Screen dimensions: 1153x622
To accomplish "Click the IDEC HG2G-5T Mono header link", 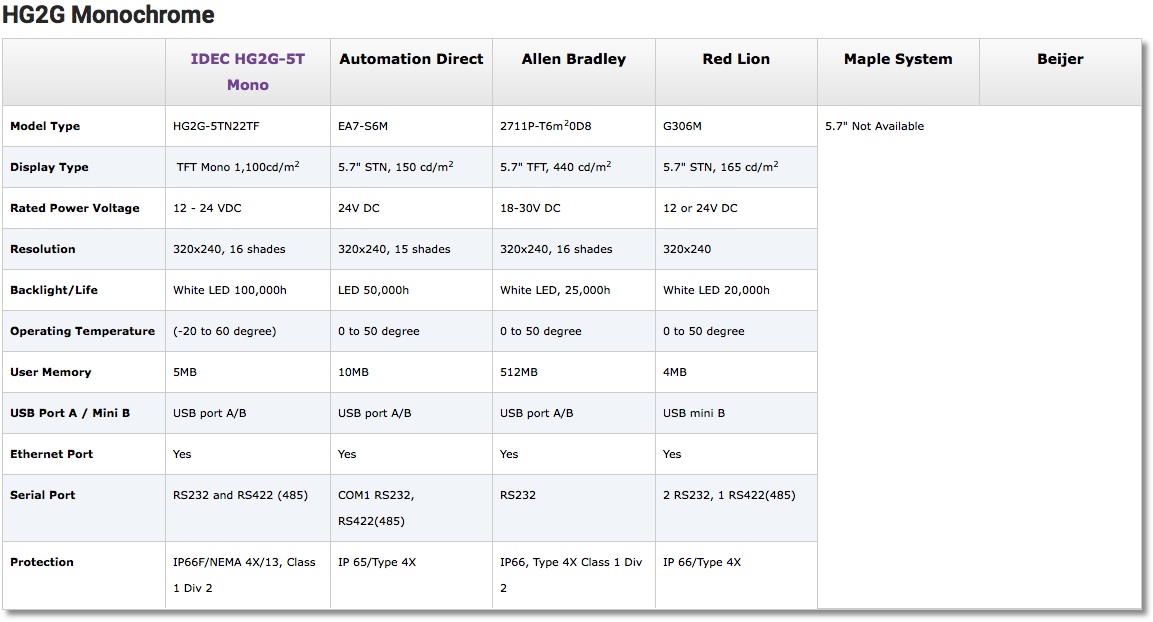I will tap(248, 72).
